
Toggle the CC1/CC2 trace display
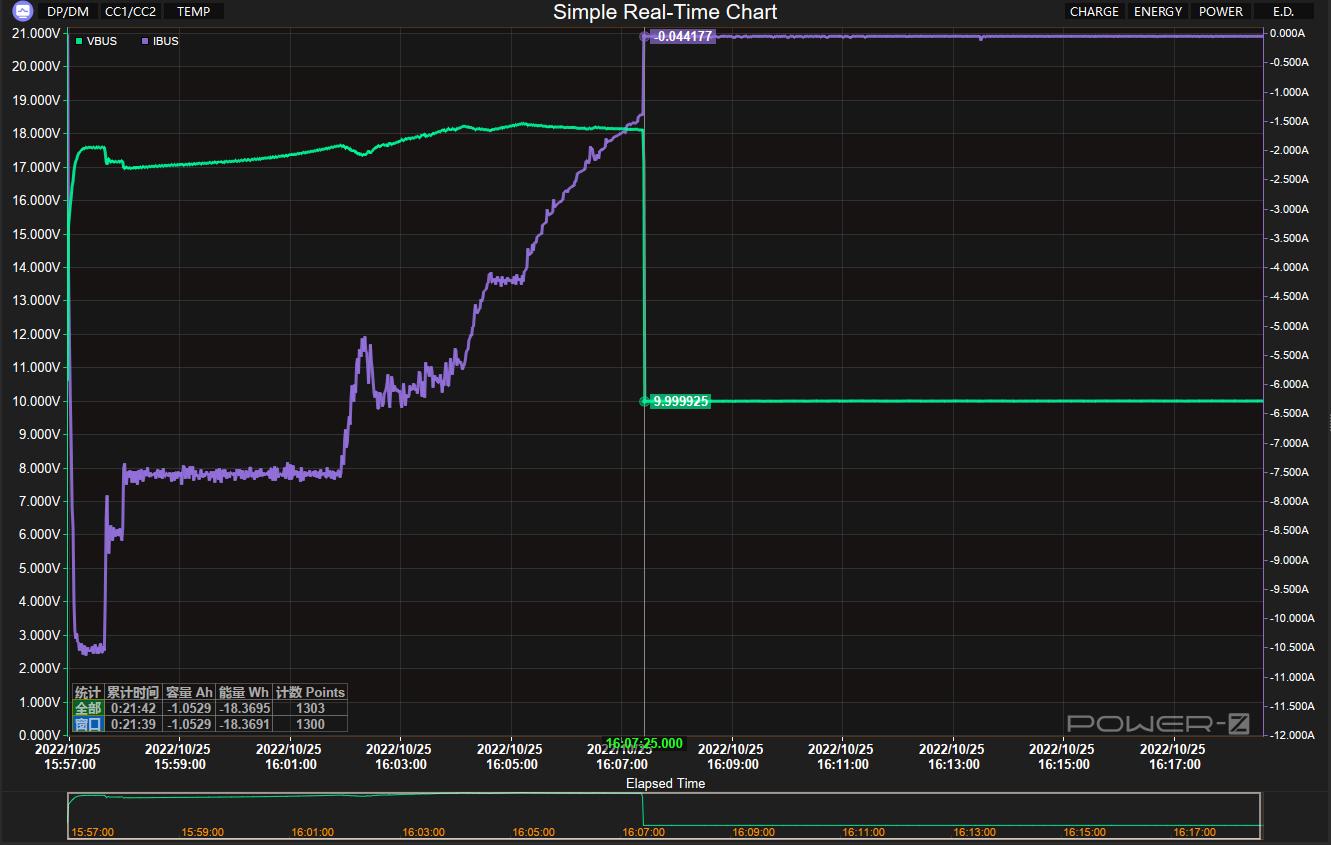130,12
